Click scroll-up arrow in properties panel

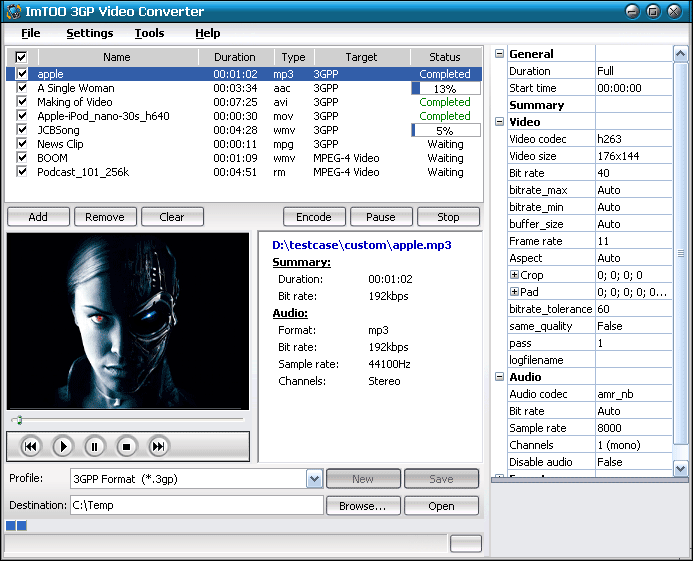click(681, 54)
